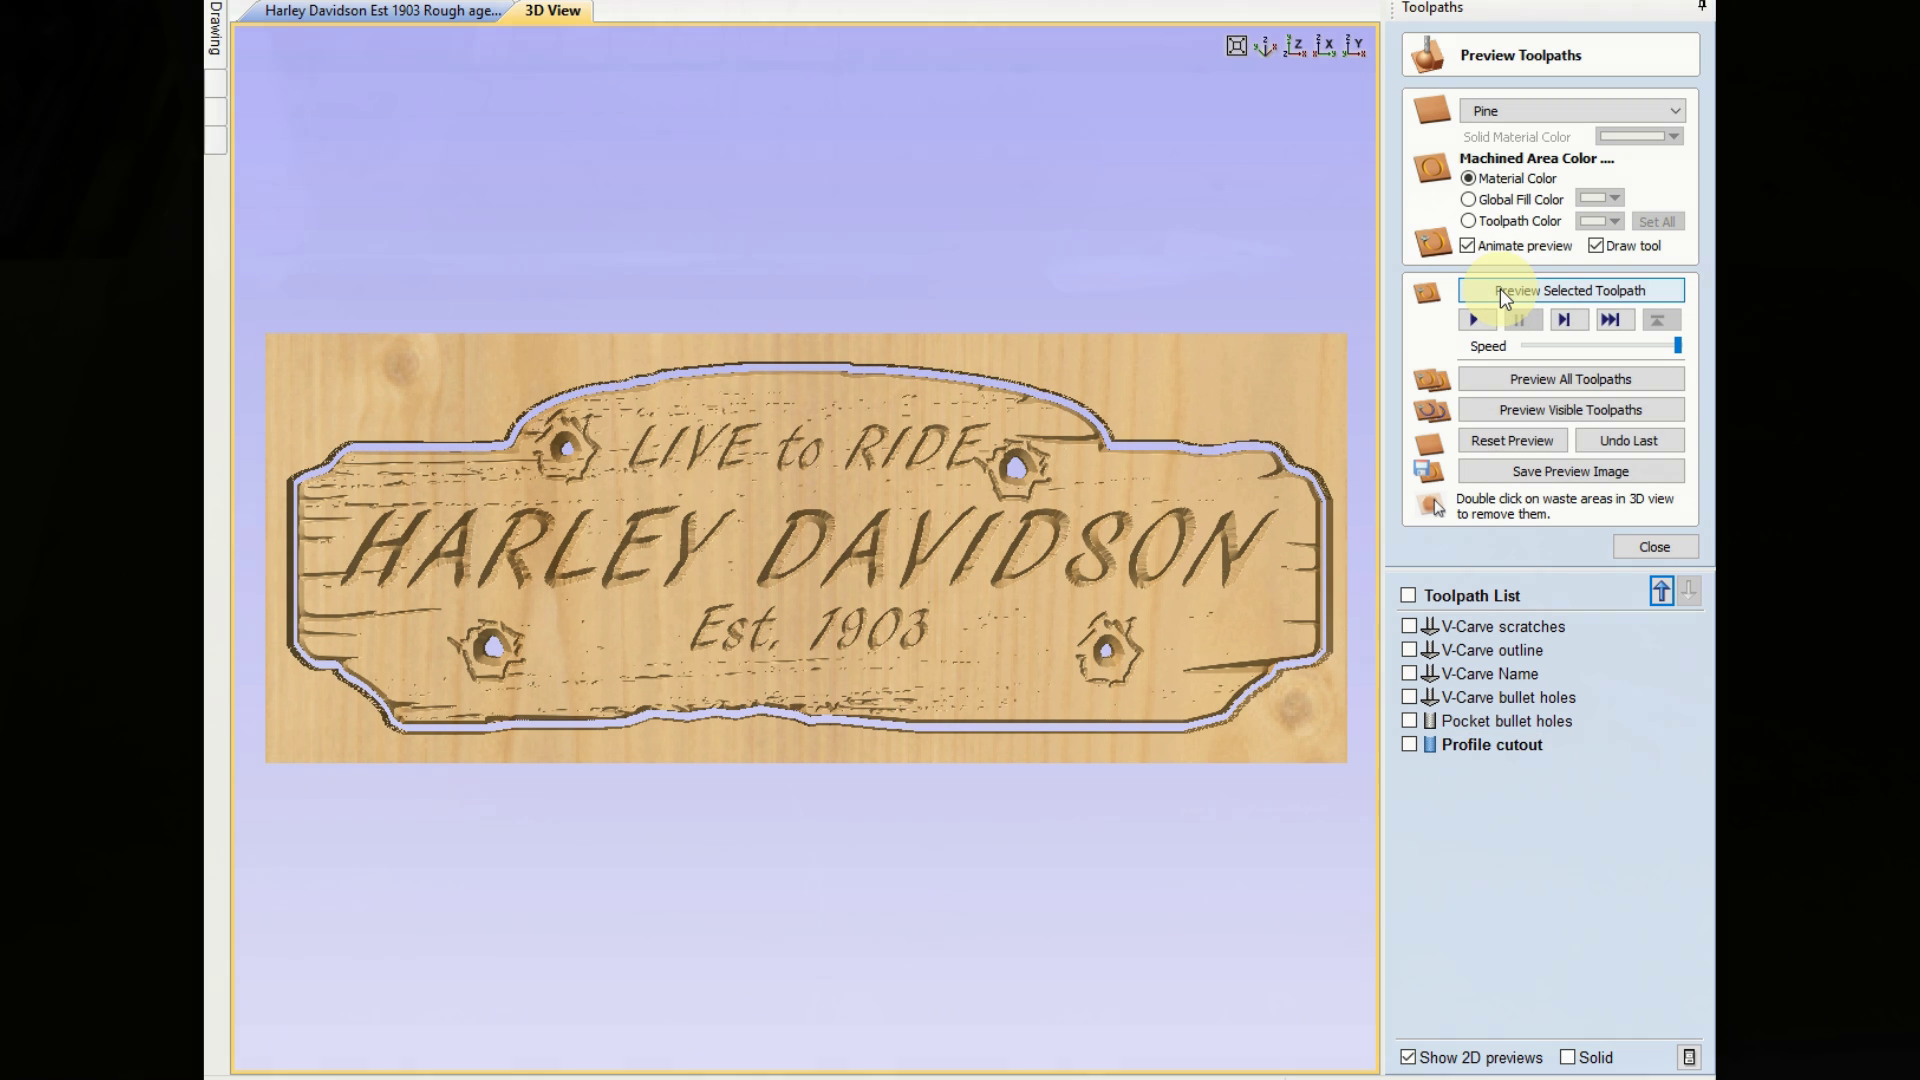This screenshot has width=1920, height=1080.
Task: Click the Close button in Toolpaths panel
Action: [1655, 547]
